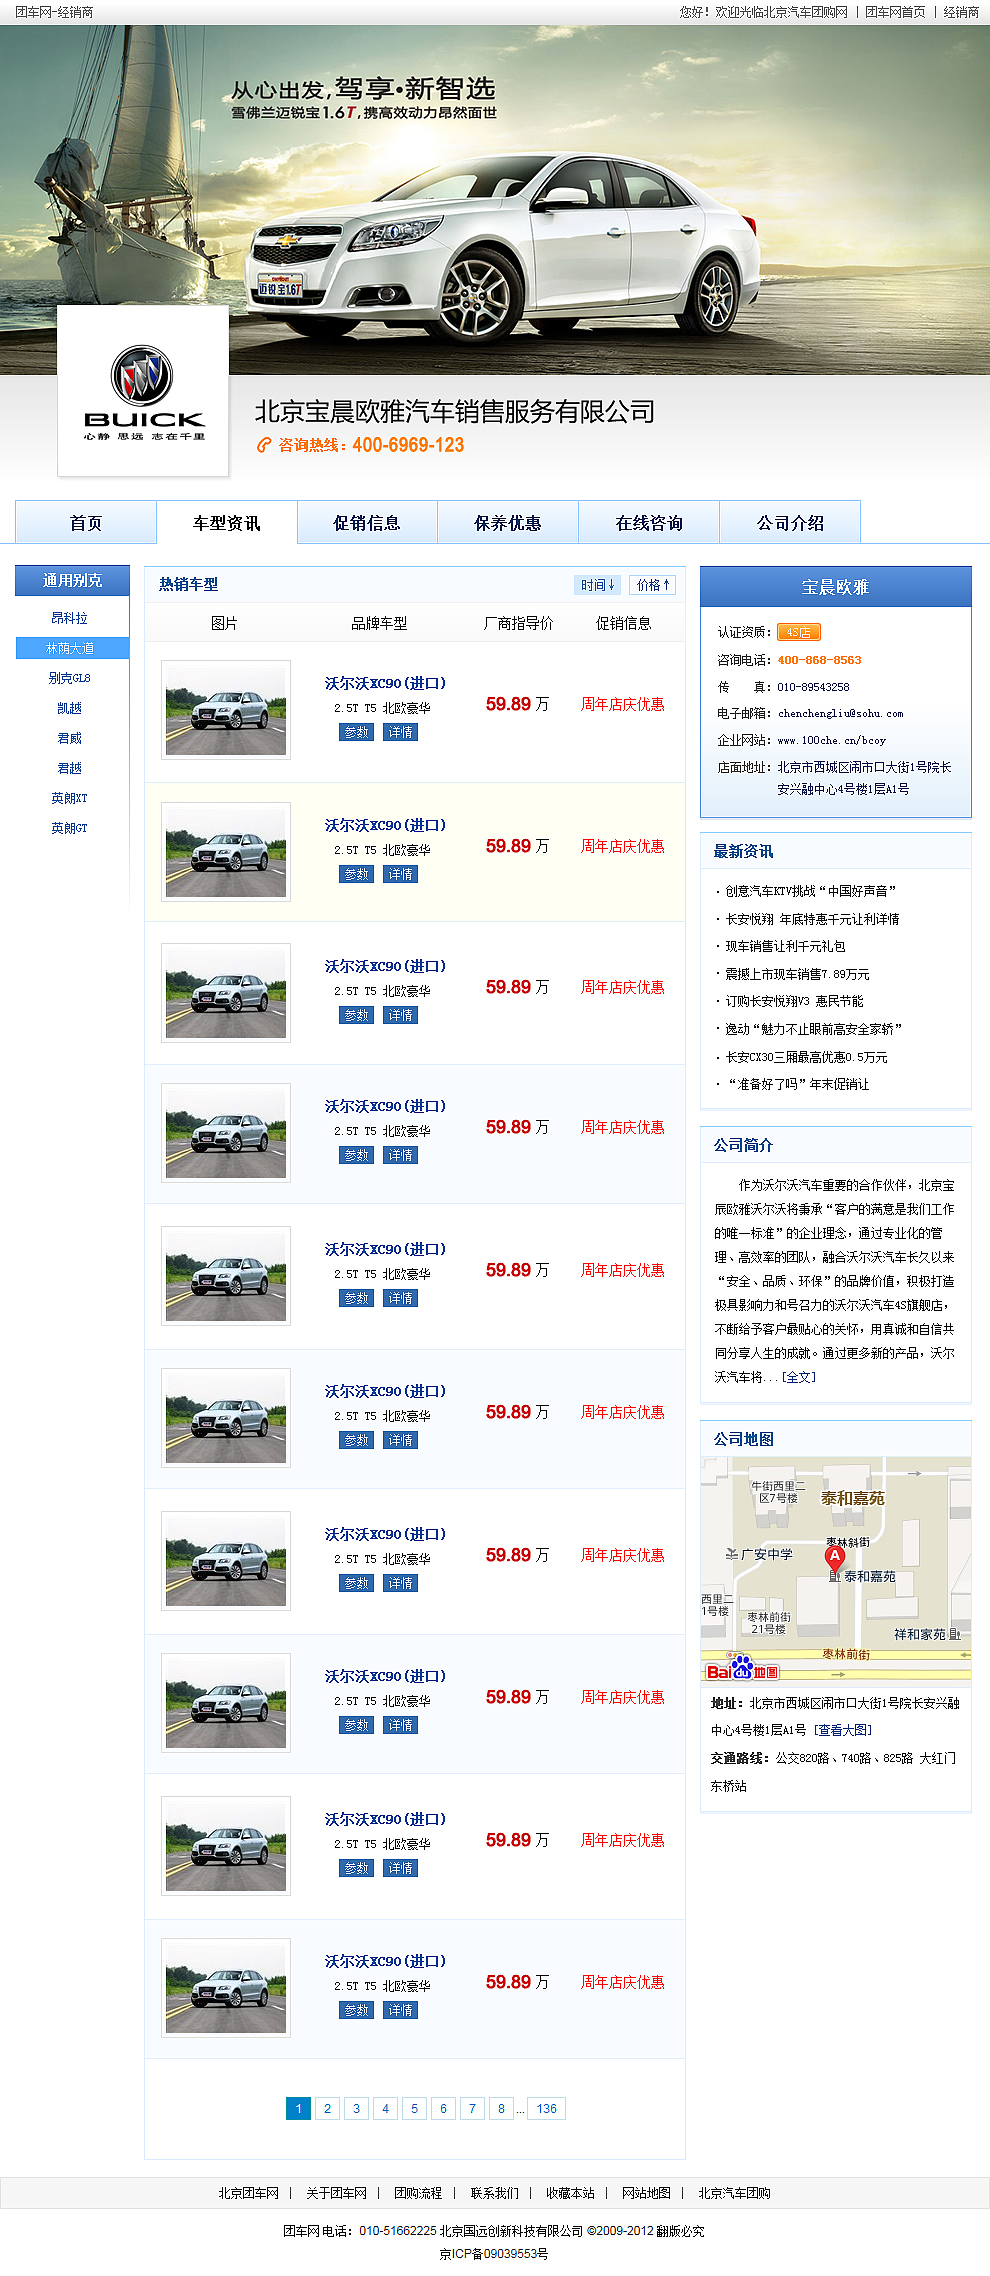The image size is (990, 2276).
Task: Go to page 5 of listings
Action: pyautogui.click(x=414, y=2108)
